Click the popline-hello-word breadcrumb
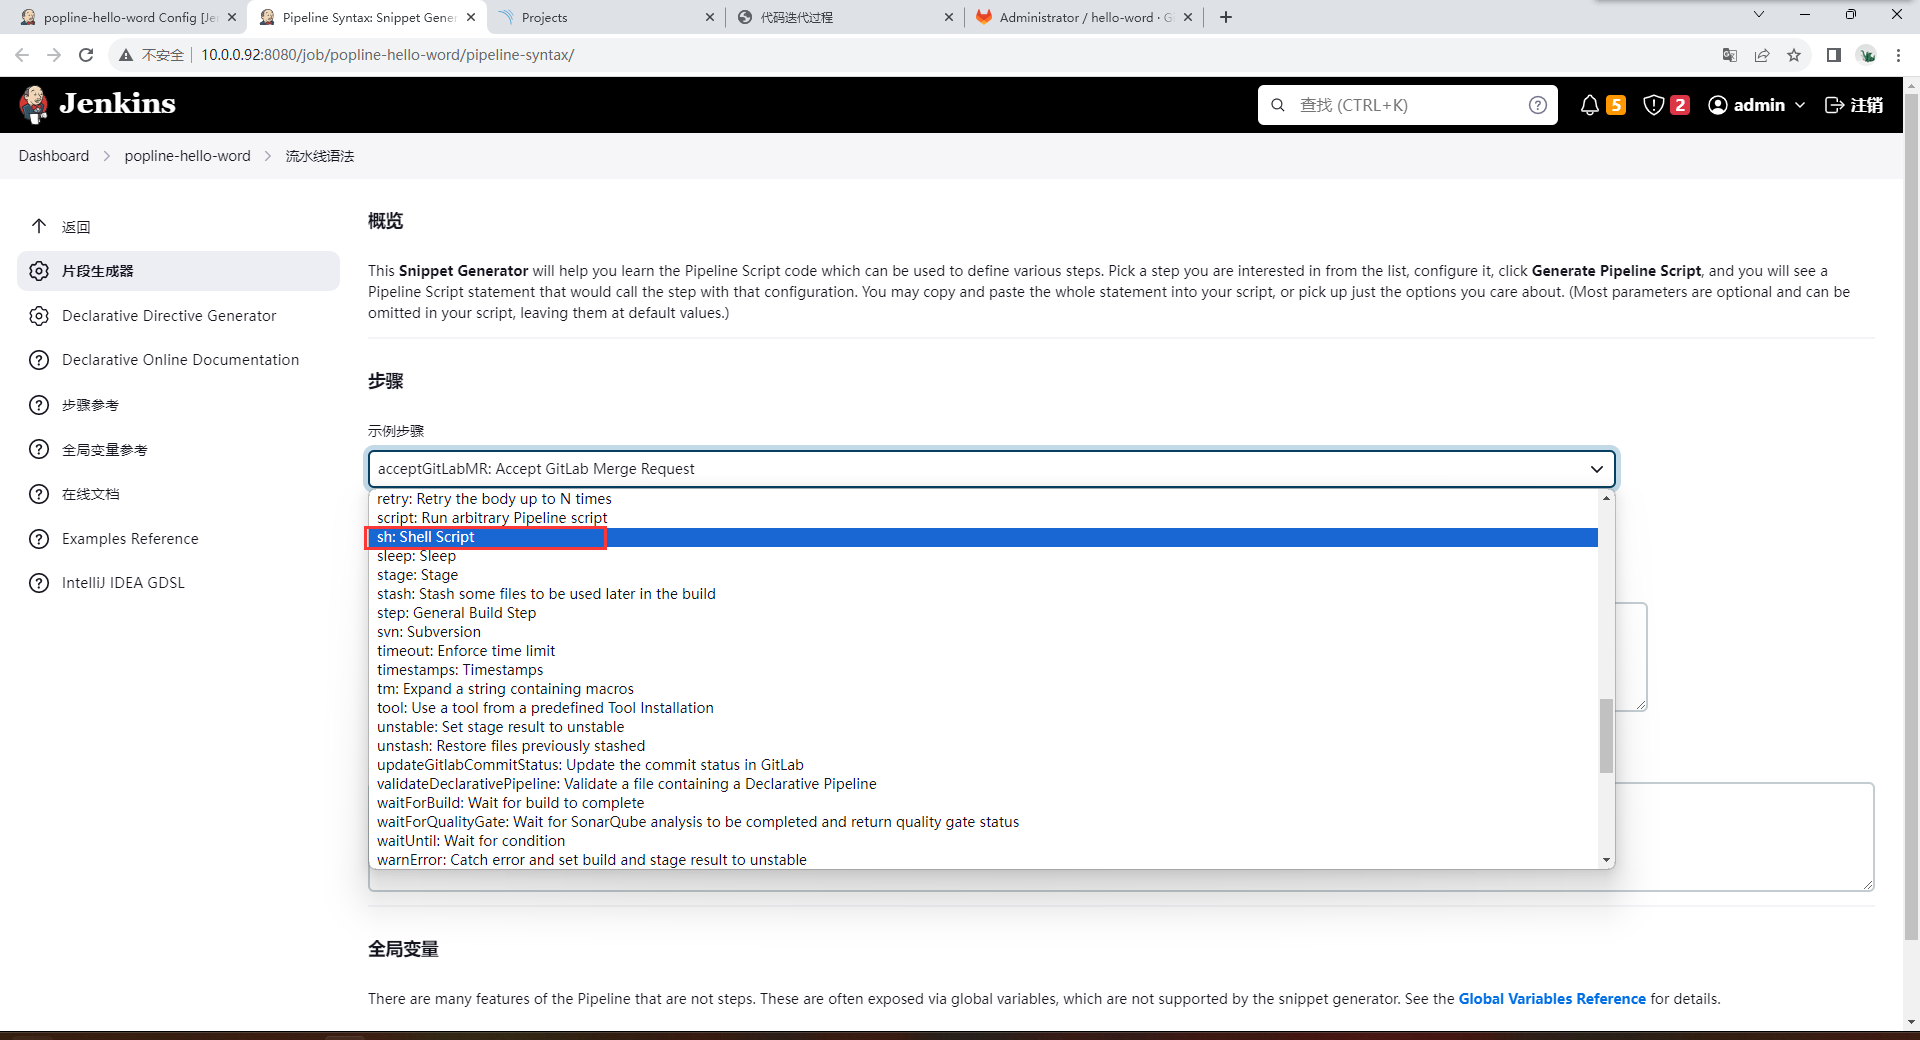Image resolution: width=1920 pixels, height=1040 pixels. (188, 156)
